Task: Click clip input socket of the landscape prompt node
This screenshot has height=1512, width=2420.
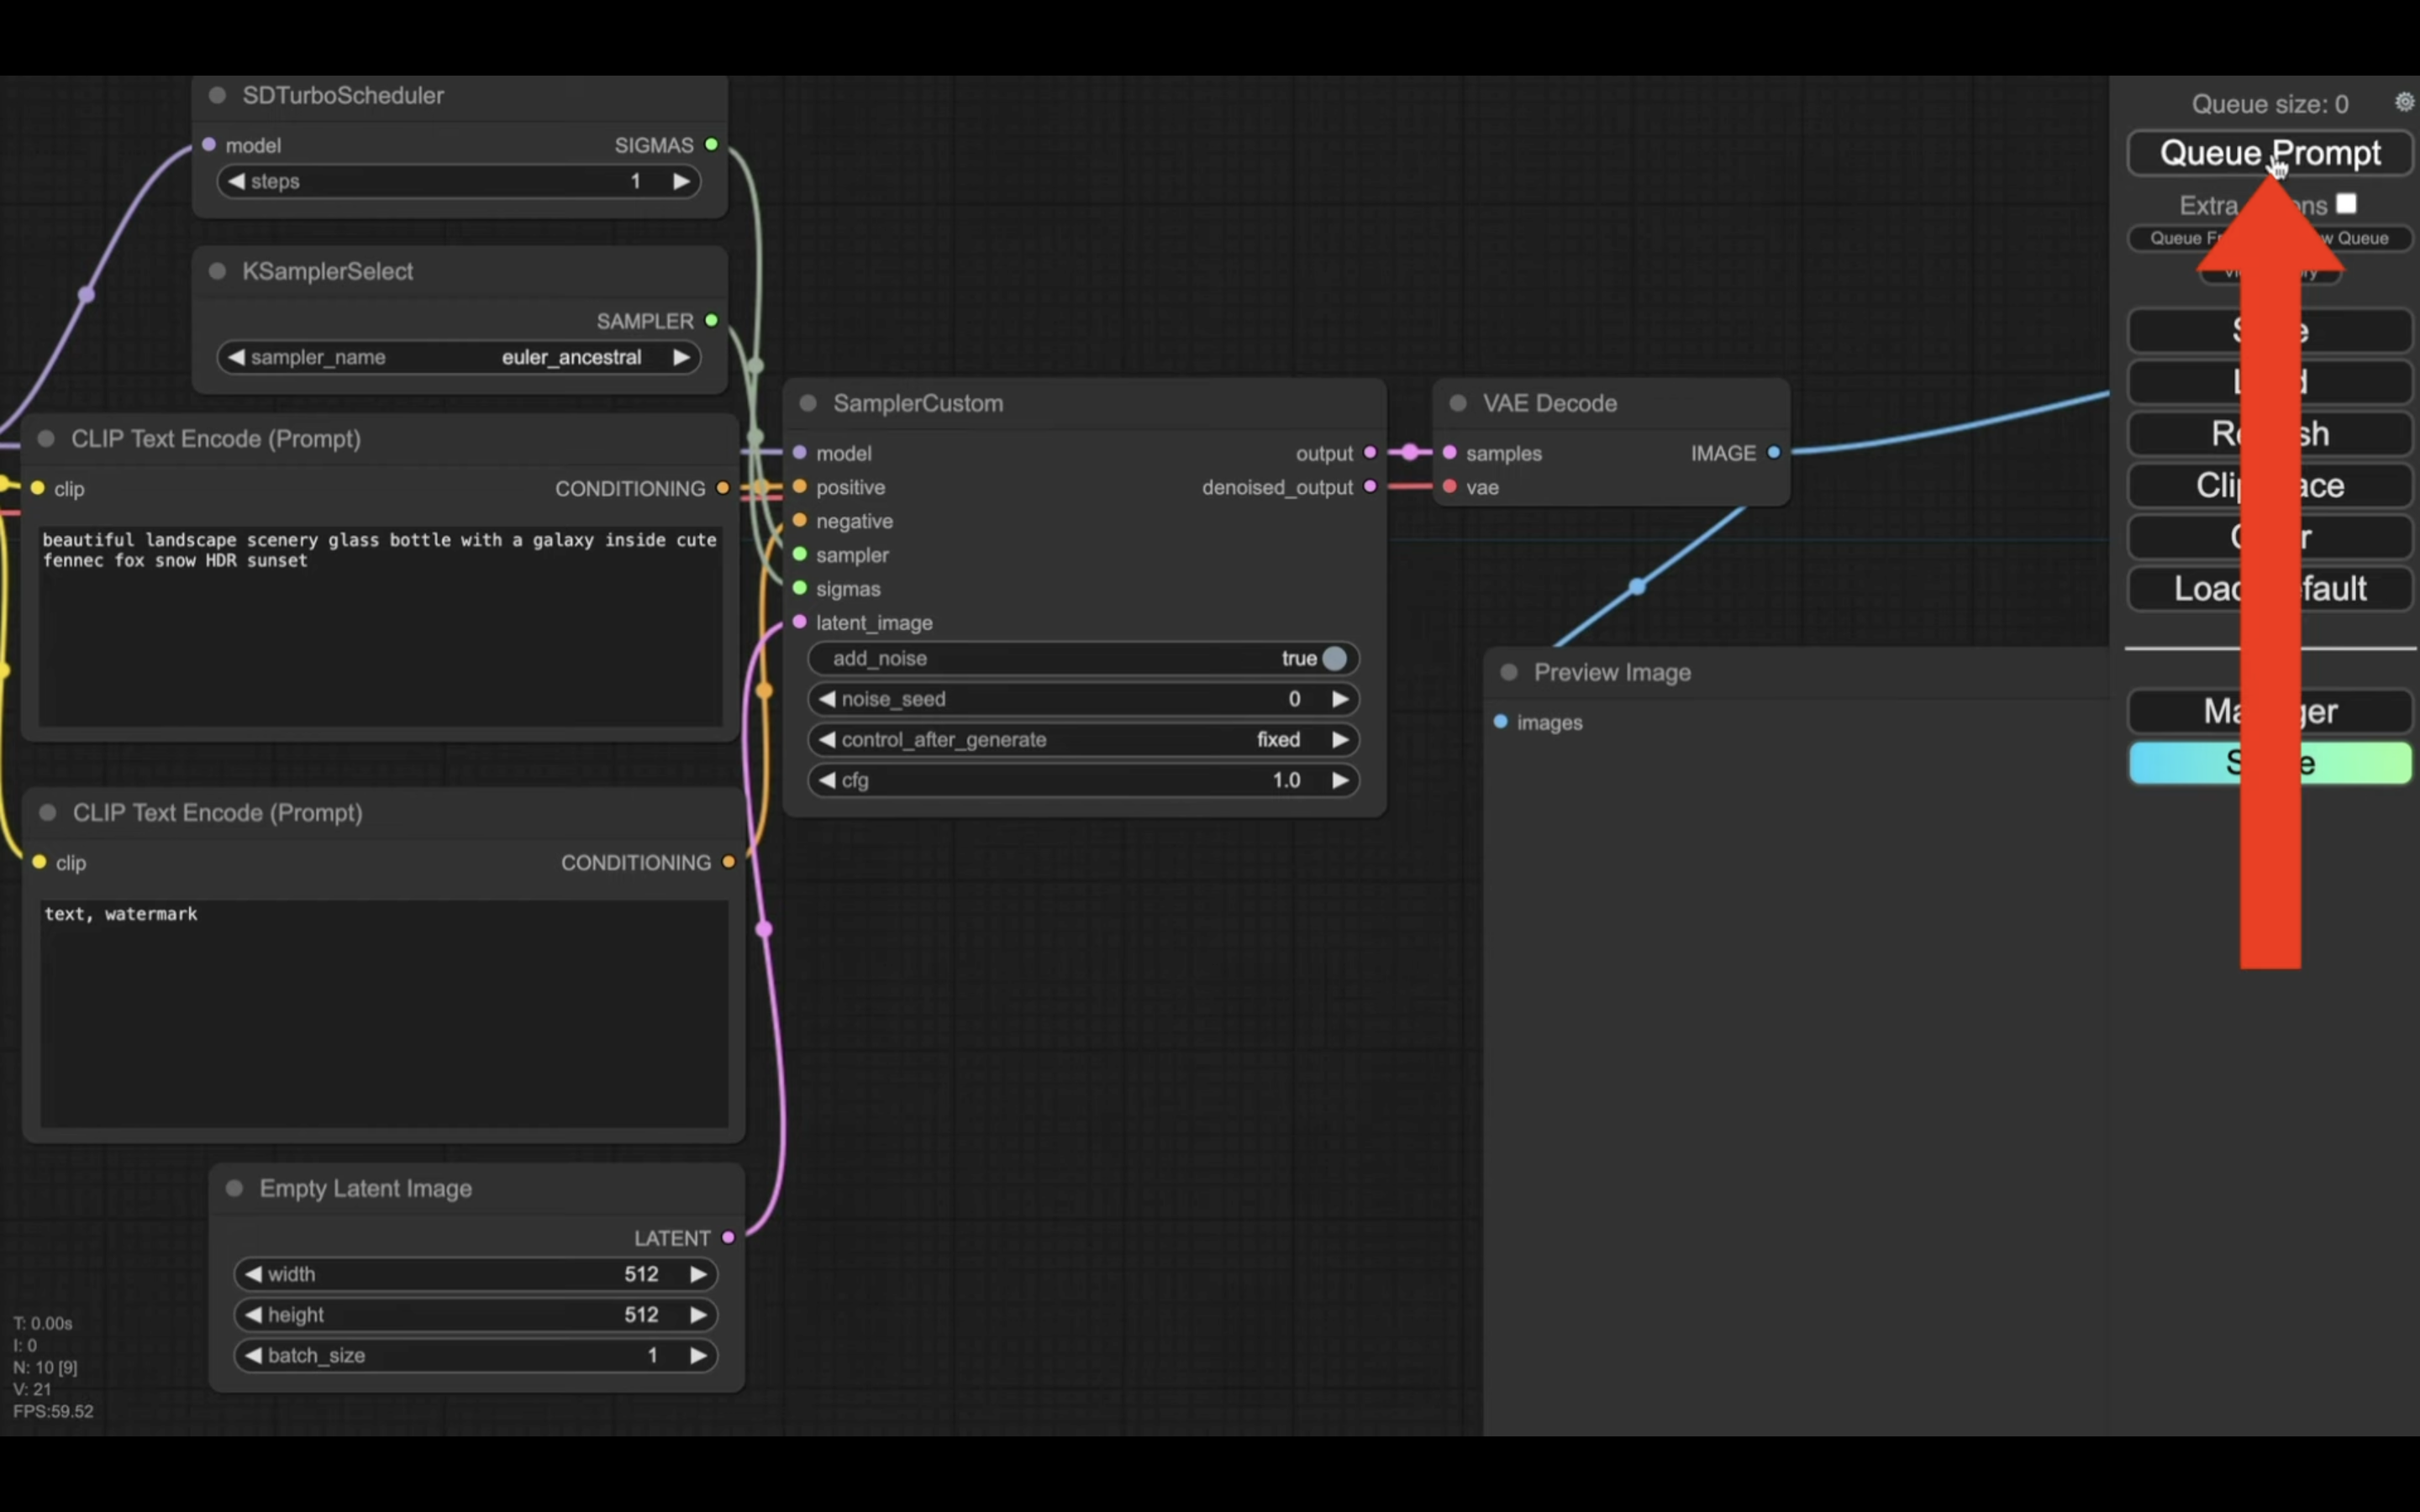Action: pyautogui.click(x=38, y=488)
